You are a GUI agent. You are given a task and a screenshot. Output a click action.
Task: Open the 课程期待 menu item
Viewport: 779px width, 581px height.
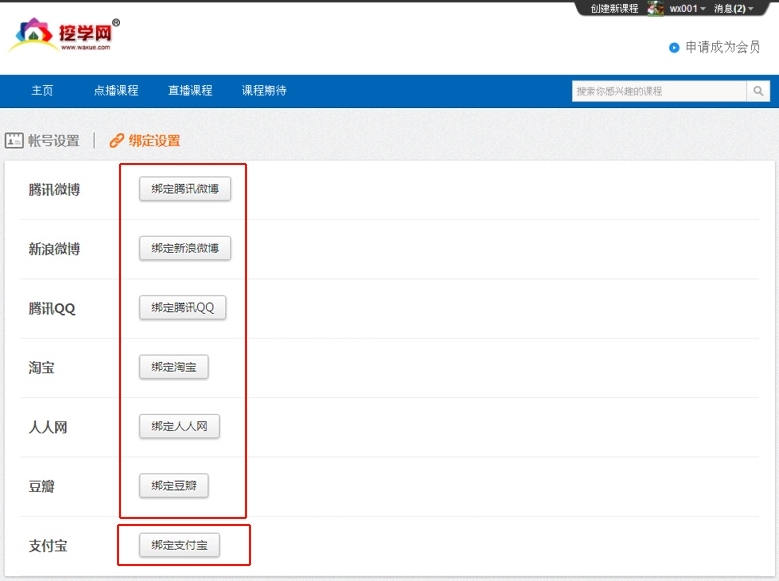pyautogui.click(x=264, y=90)
